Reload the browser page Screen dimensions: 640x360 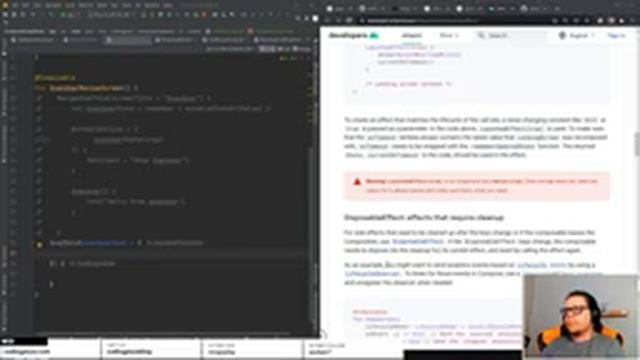tap(349, 20)
